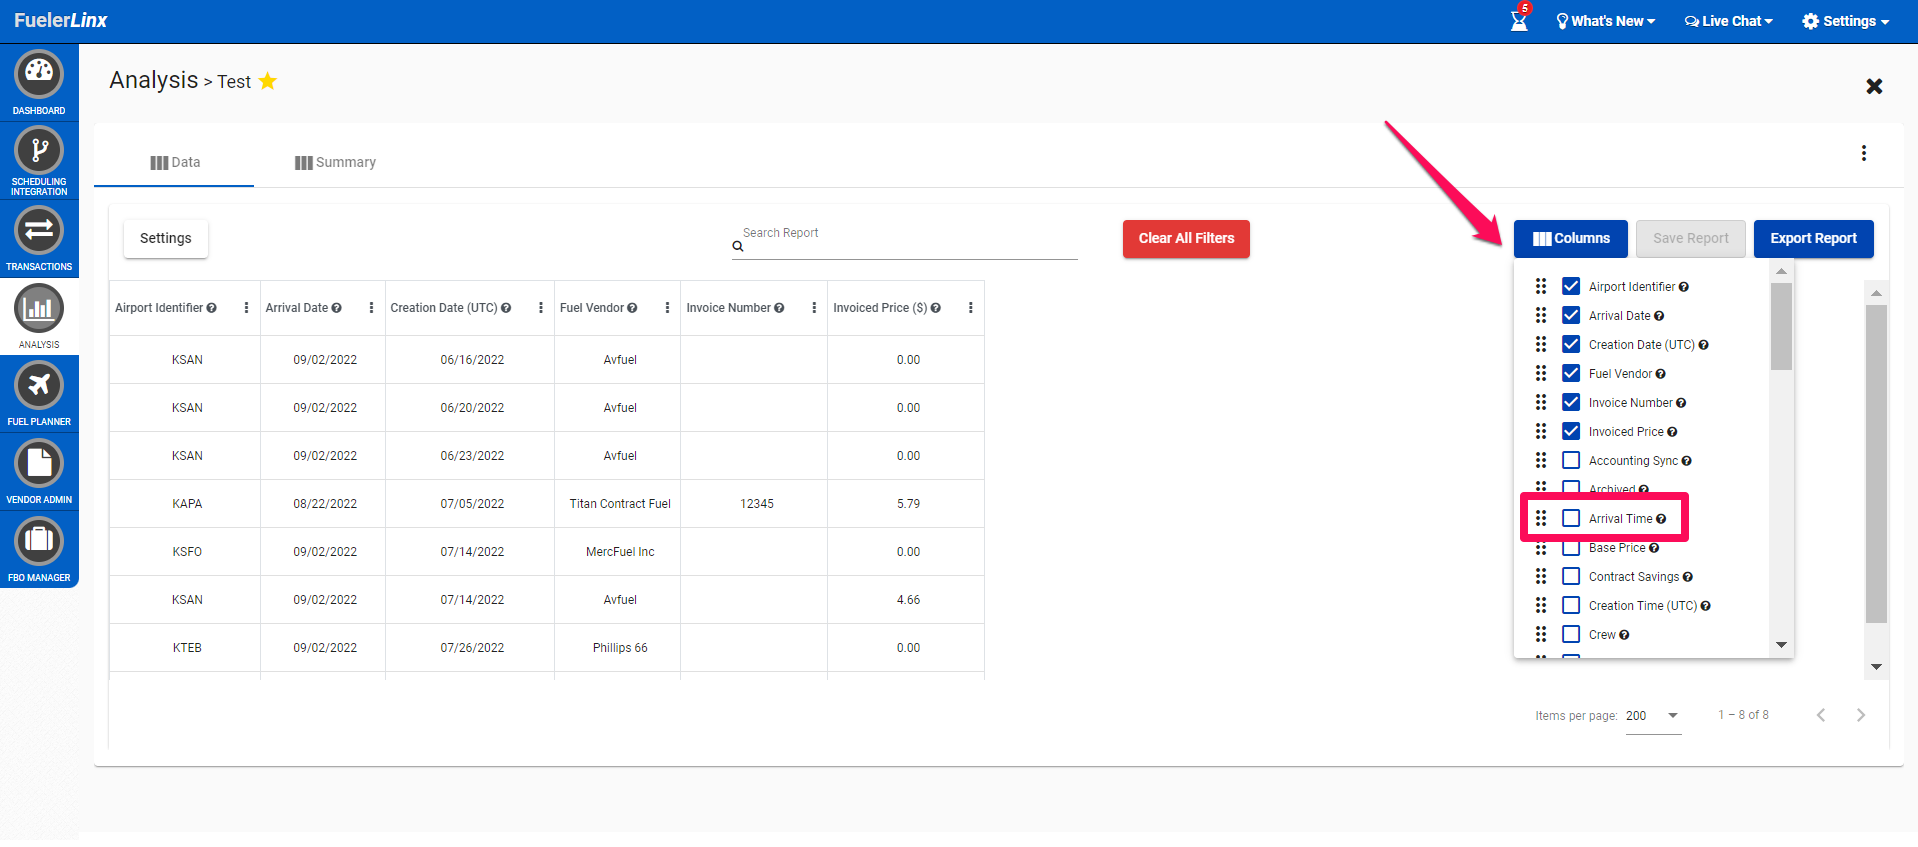The height and width of the screenshot is (847, 1918).
Task: Click help icon beside Fuel Vendor header
Action: [x=632, y=308]
